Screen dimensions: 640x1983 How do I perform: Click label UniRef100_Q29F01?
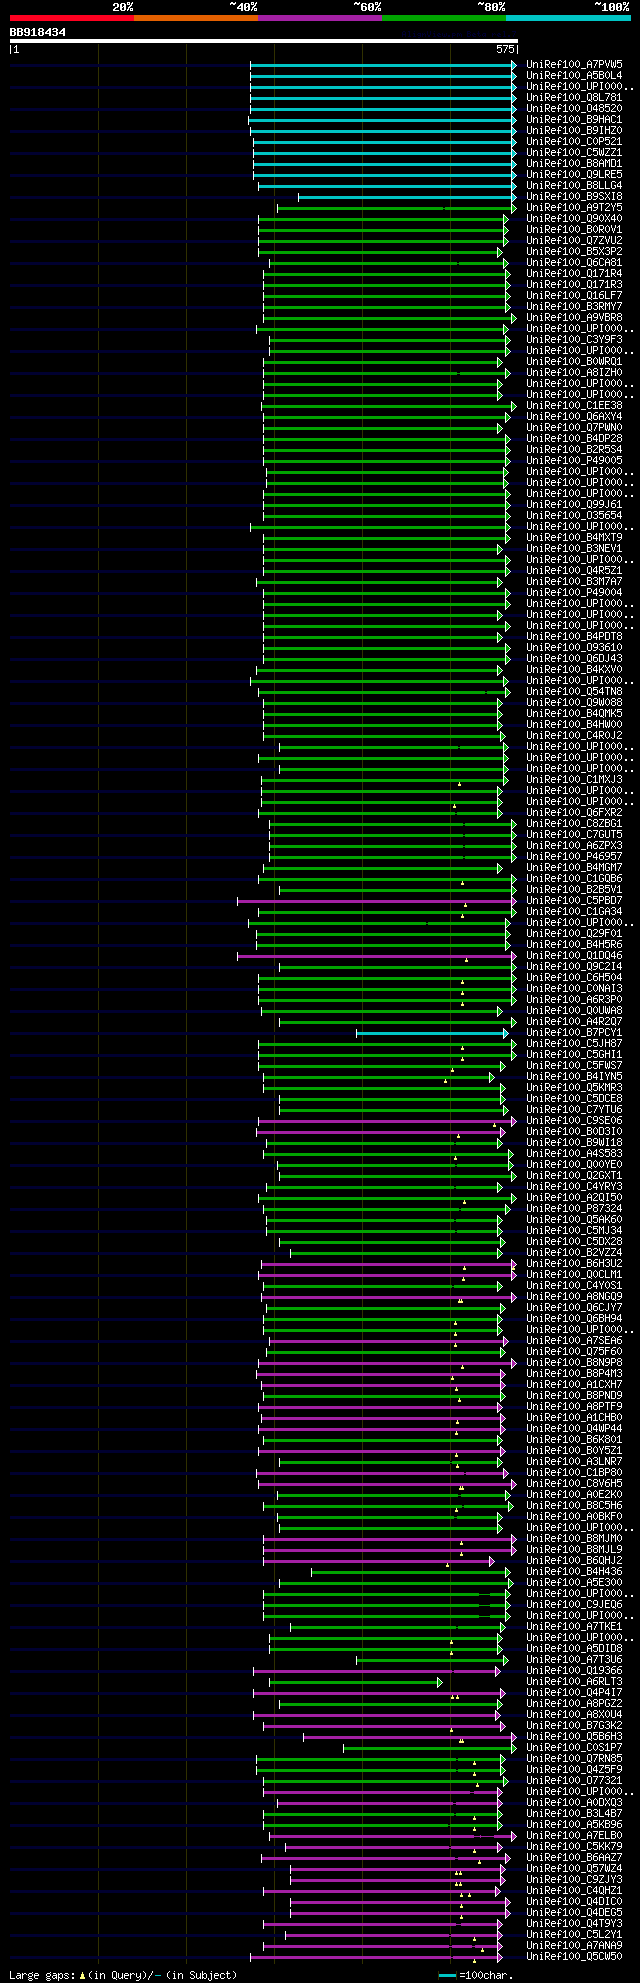coord(574,933)
